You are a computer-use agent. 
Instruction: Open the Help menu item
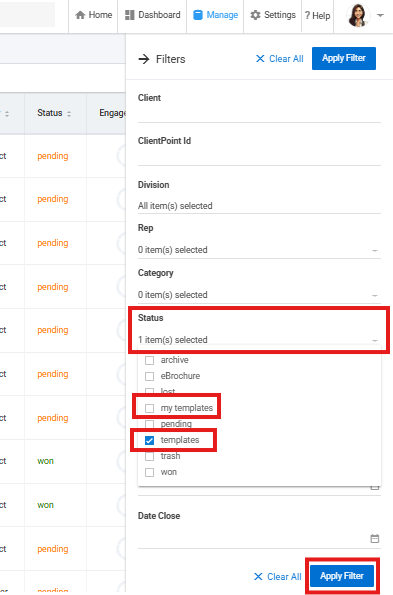tap(318, 16)
